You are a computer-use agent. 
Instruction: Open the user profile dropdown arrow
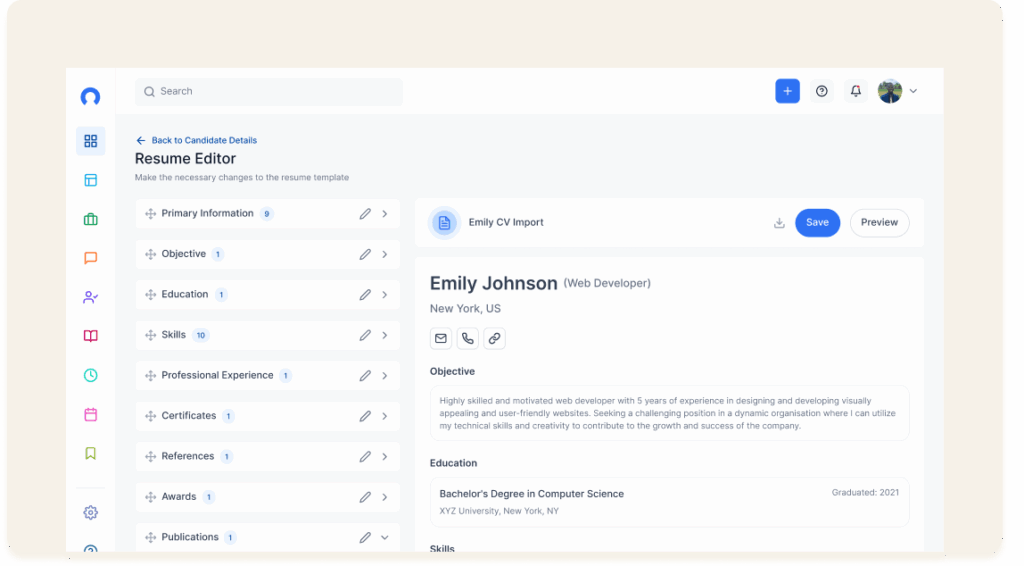pyautogui.click(x=913, y=91)
